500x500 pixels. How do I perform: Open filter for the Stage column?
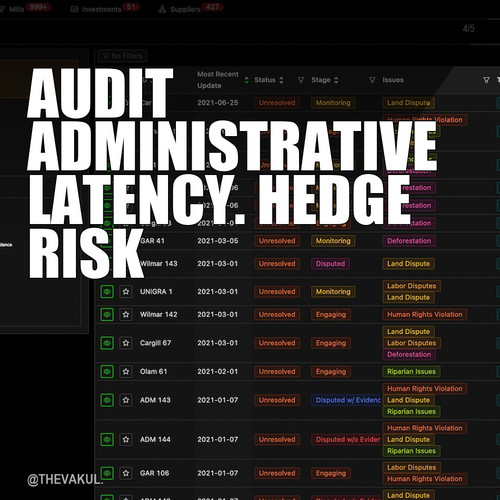372,80
